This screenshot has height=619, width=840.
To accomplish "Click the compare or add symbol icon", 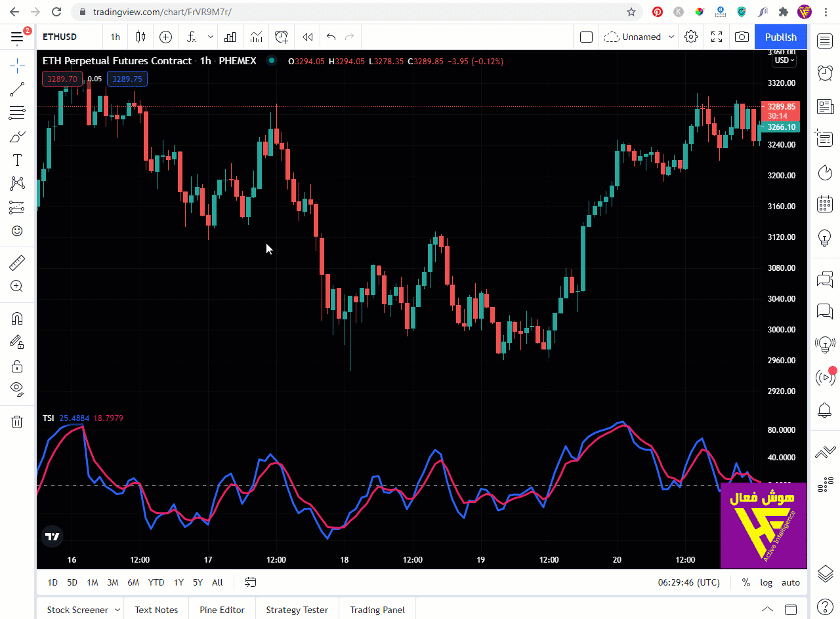I will point(165,37).
